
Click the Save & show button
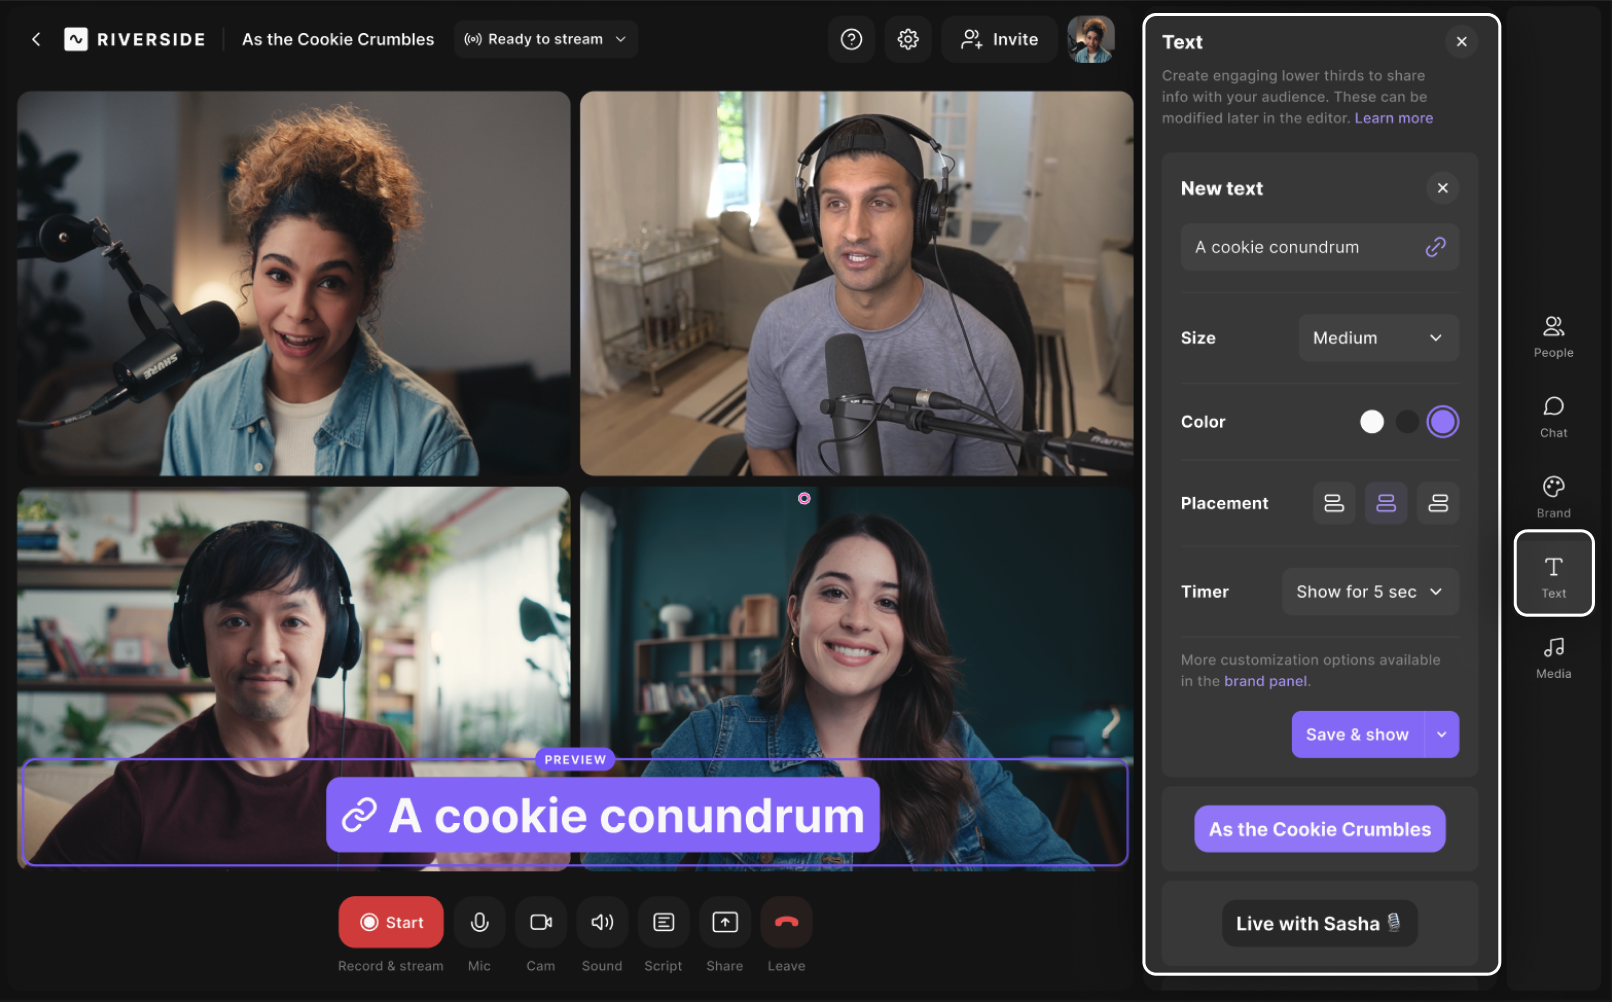click(x=1357, y=735)
